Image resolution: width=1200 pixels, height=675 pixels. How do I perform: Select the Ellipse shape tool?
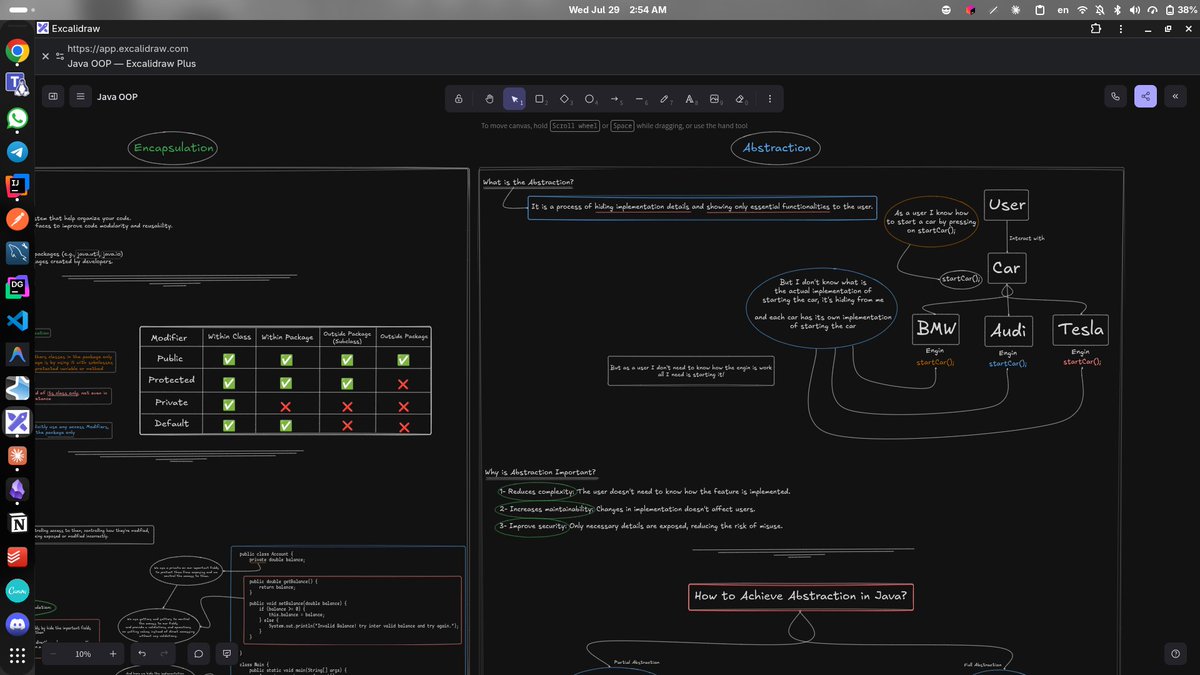[x=590, y=99]
